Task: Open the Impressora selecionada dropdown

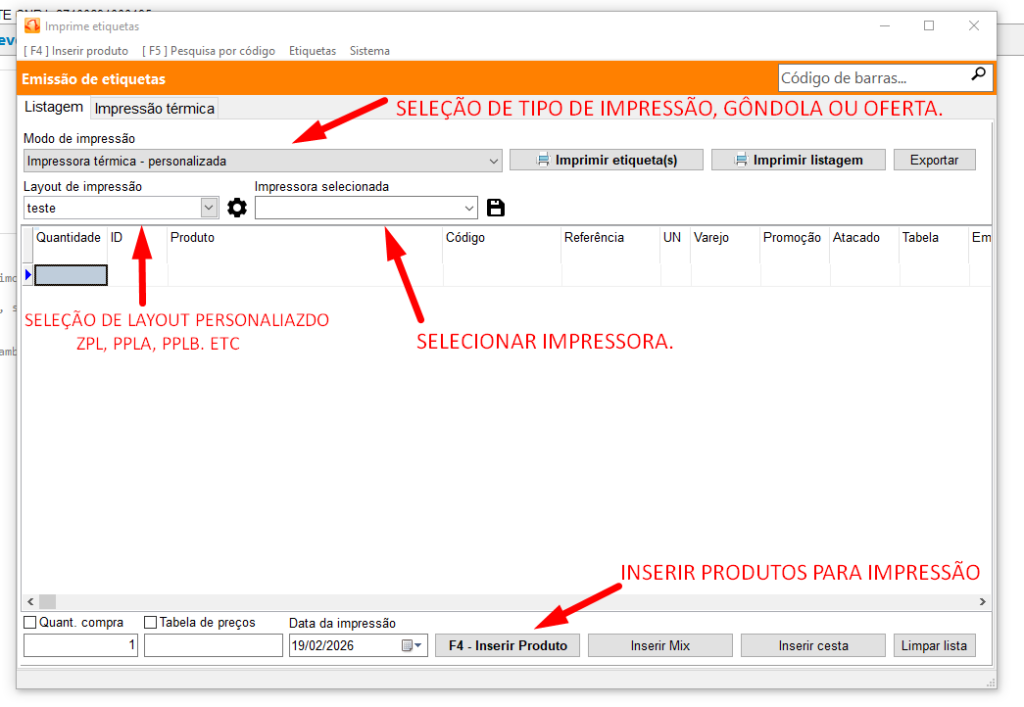Action: click(470, 208)
